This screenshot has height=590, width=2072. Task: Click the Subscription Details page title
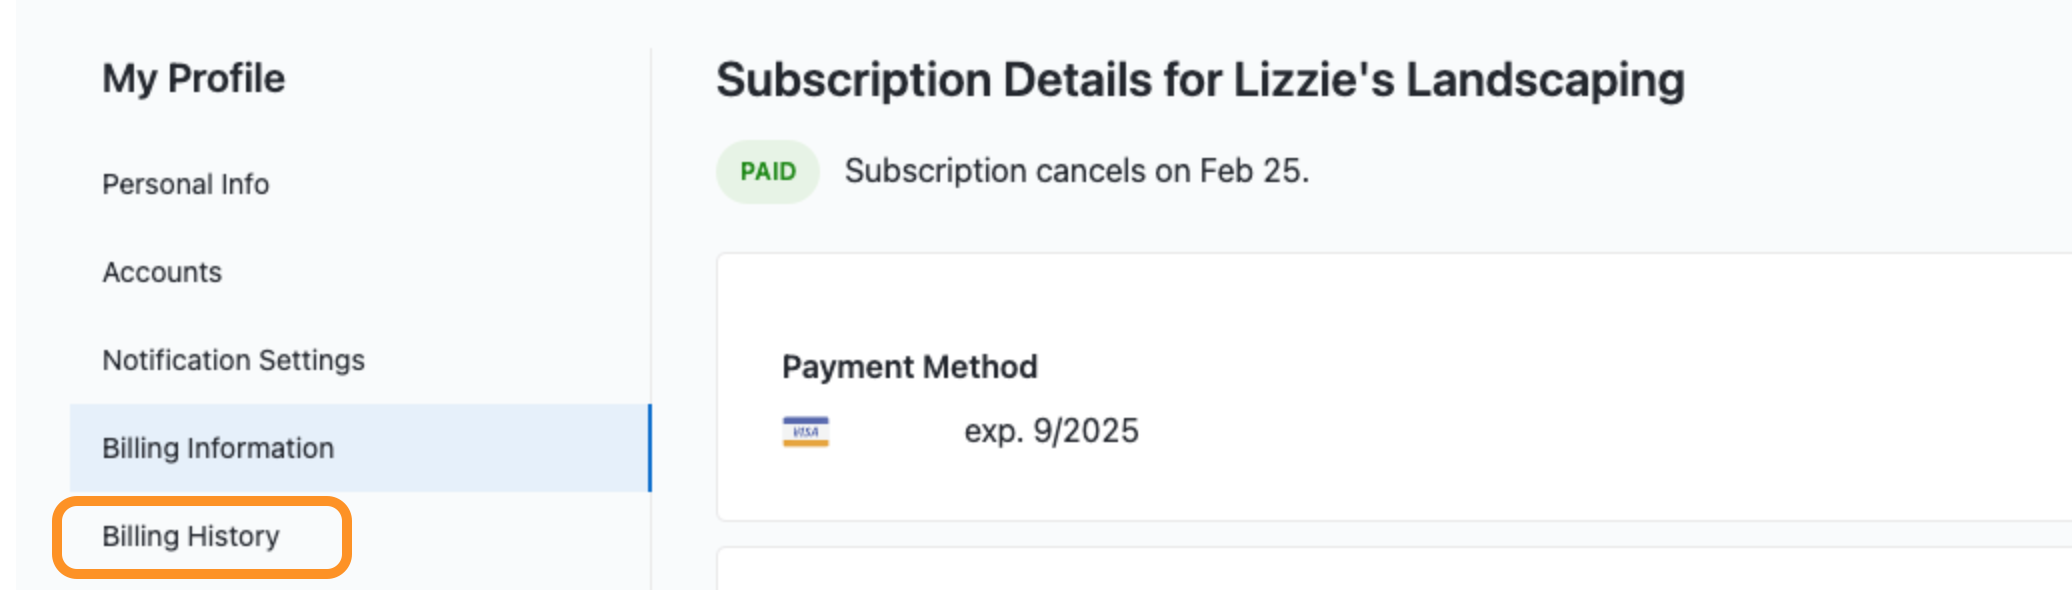coord(1200,80)
